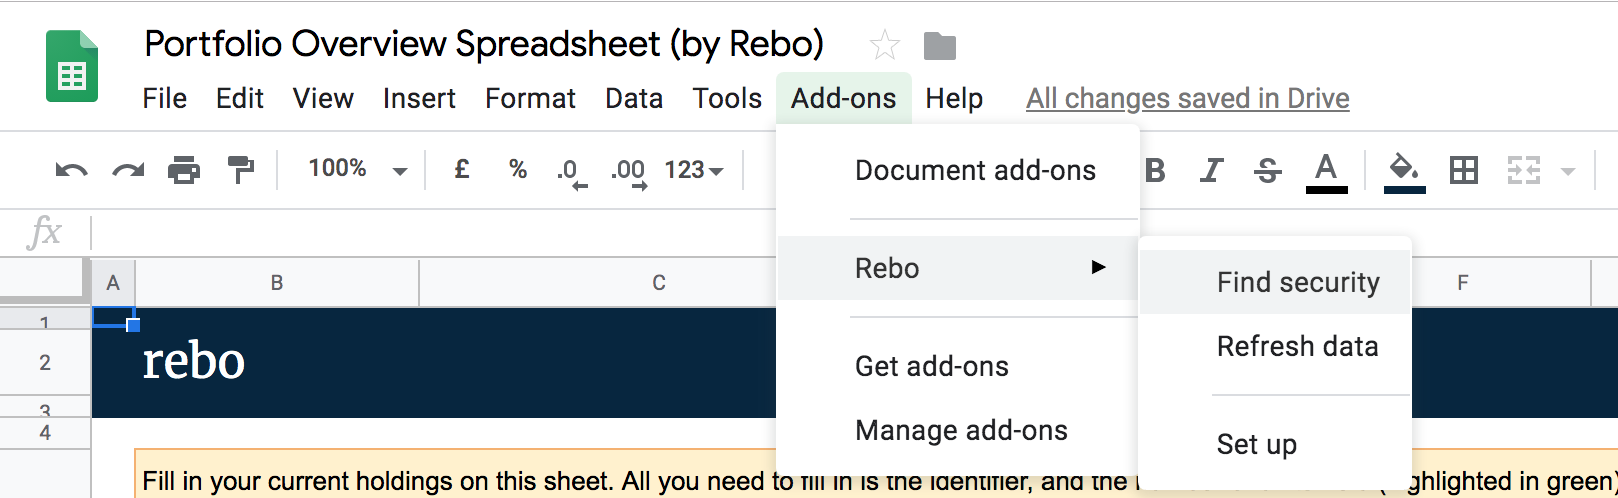Select row 2 header

pyautogui.click(x=45, y=363)
